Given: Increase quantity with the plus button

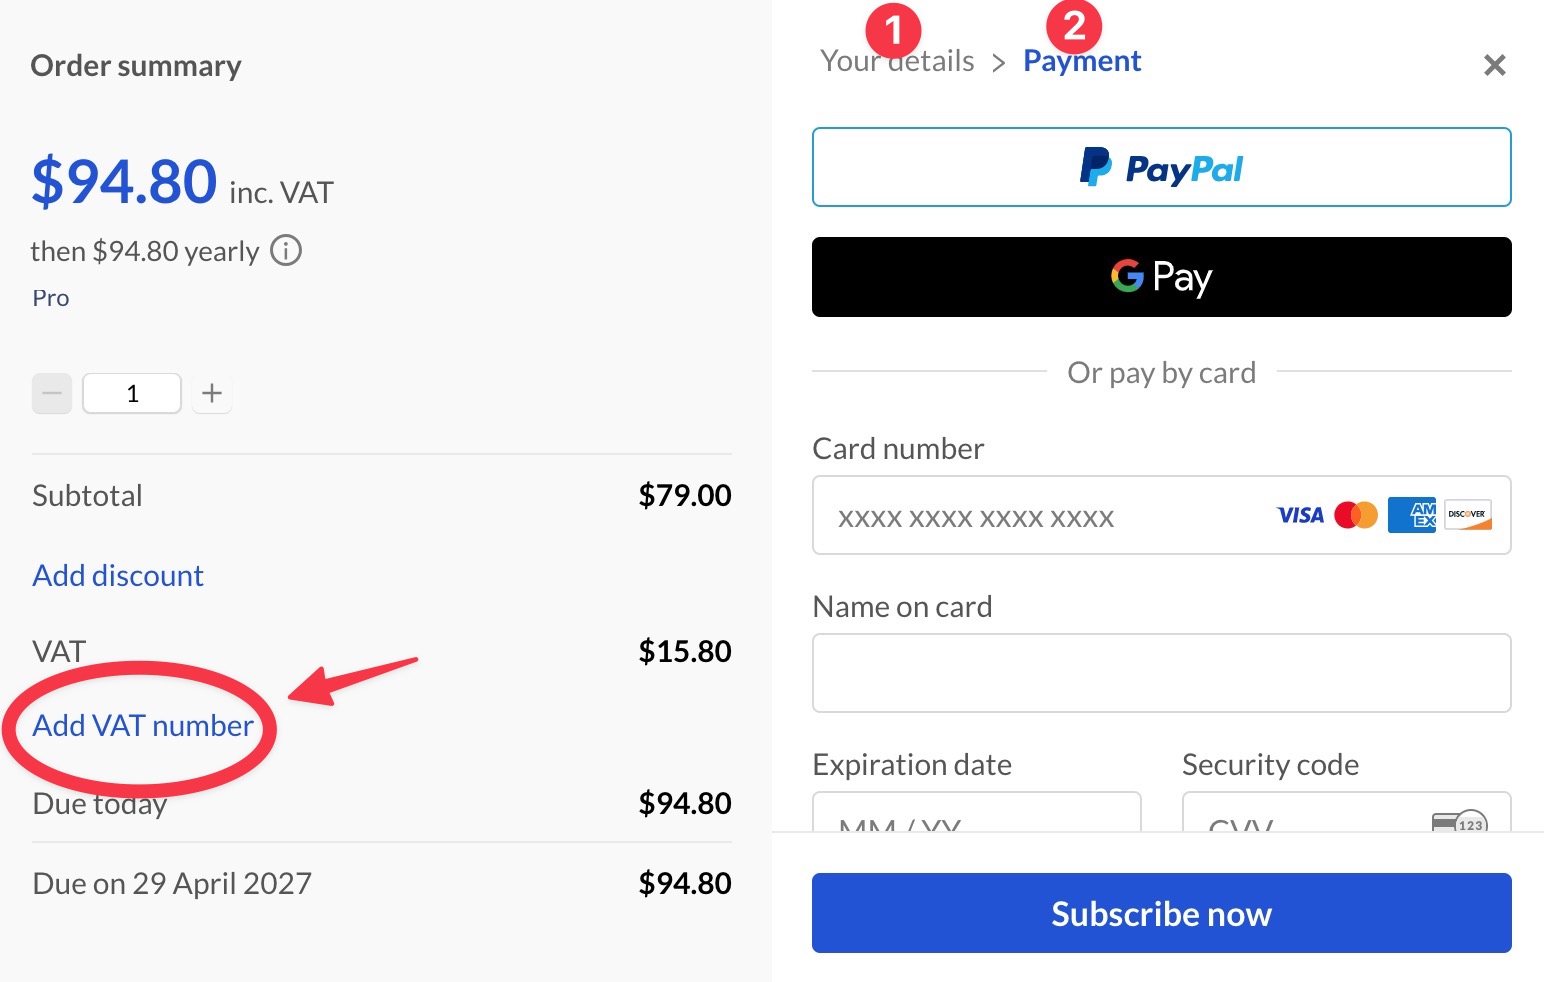Looking at the screenshot, I should click(x=212, y=393).
